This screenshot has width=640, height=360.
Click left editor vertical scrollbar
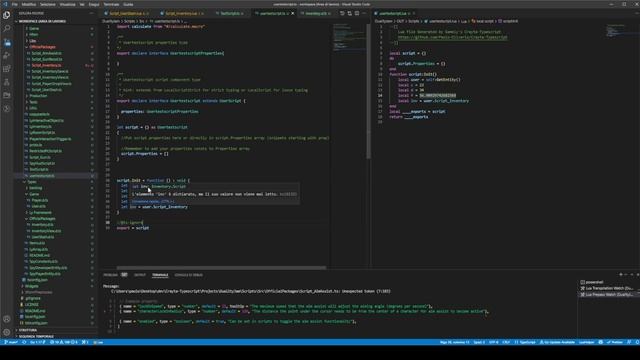368,91
